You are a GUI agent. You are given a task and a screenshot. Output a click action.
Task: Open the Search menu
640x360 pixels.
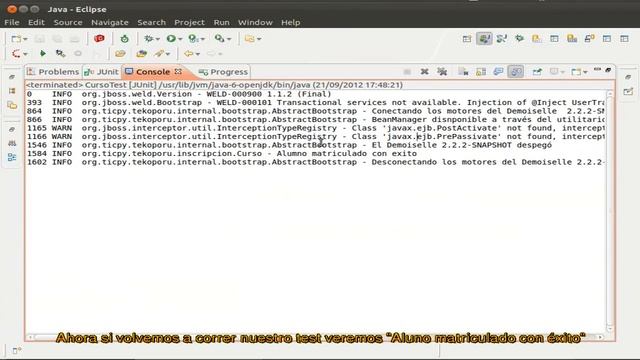point(151,22)
